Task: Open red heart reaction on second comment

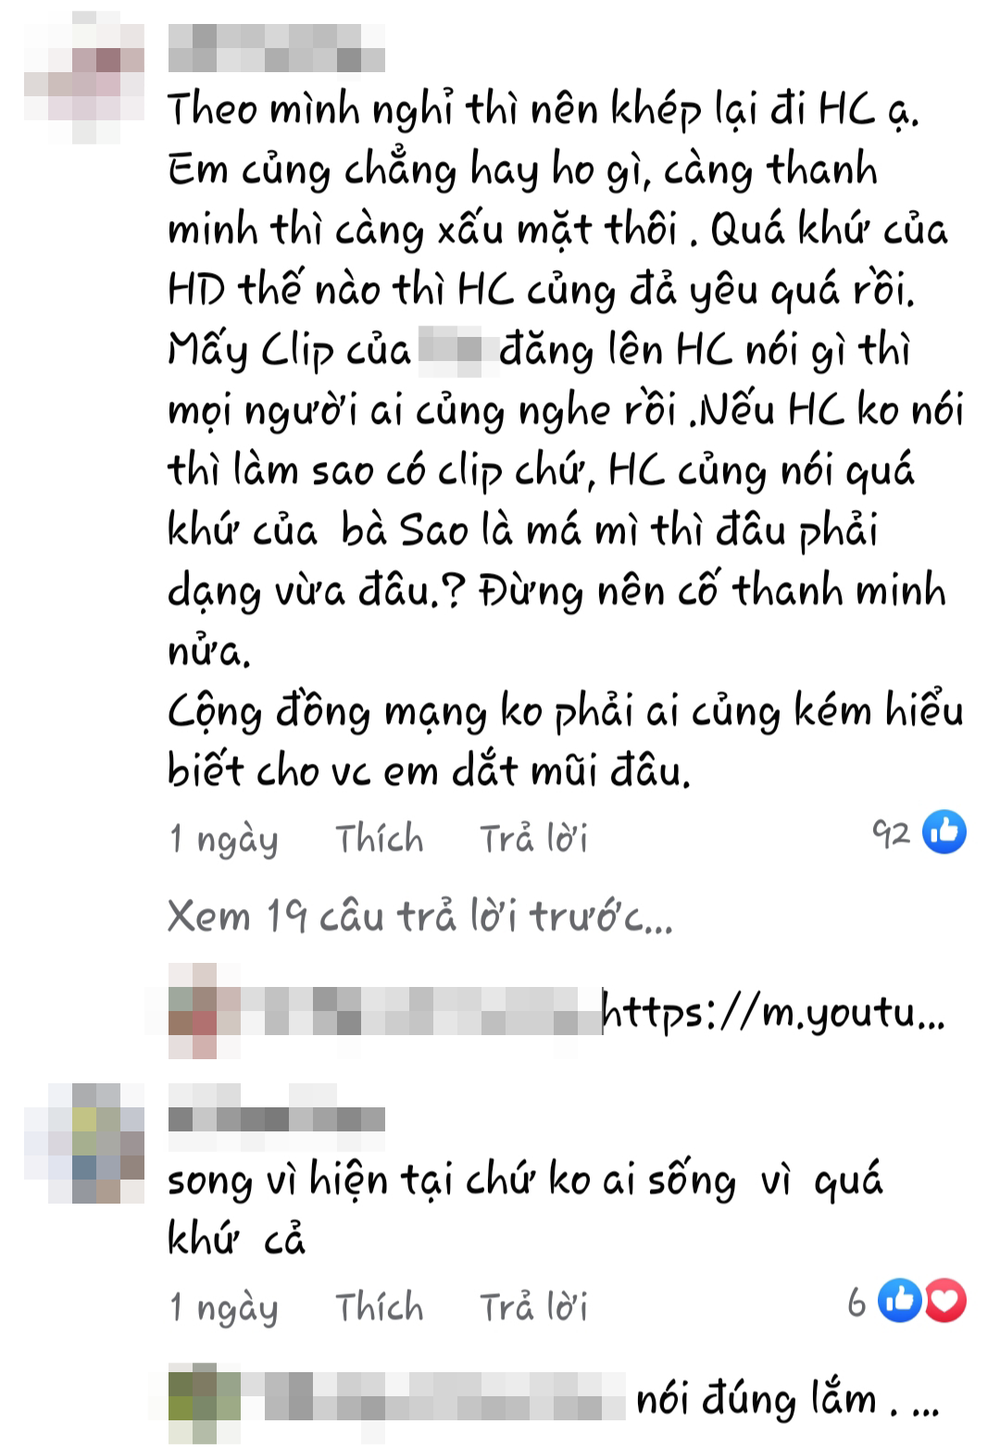Action: pyautogui.click(x=945, y=1300)
